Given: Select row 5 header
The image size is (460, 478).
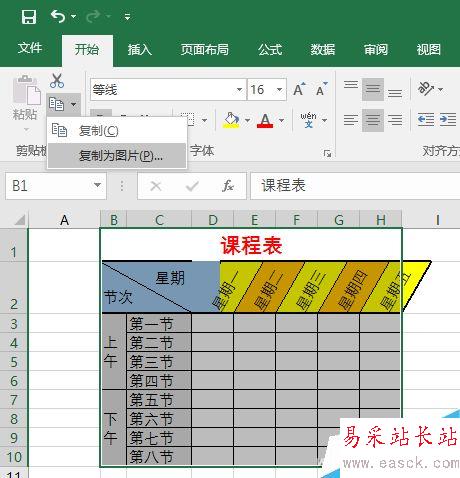Looking at the screenshot, I should coord(14,362).
